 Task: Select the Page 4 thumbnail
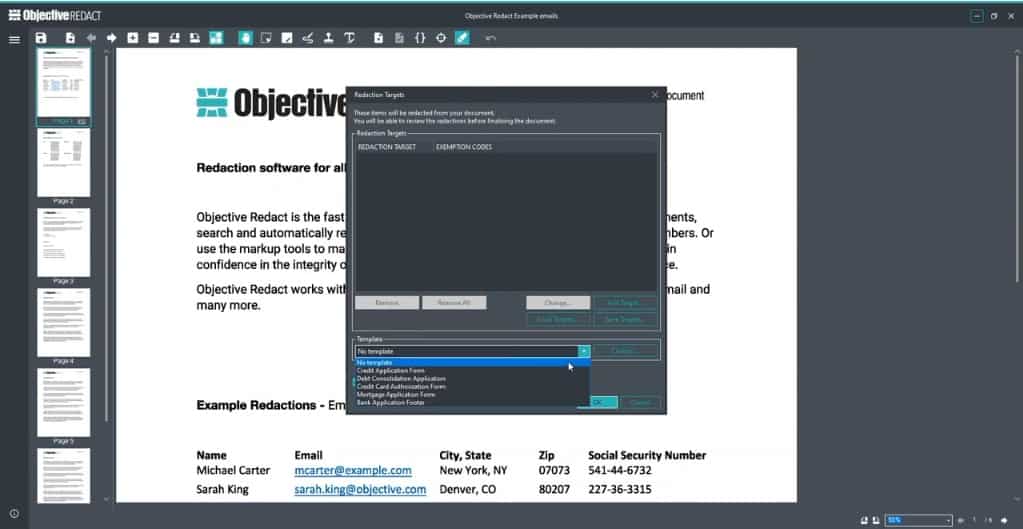coord(64,323)
